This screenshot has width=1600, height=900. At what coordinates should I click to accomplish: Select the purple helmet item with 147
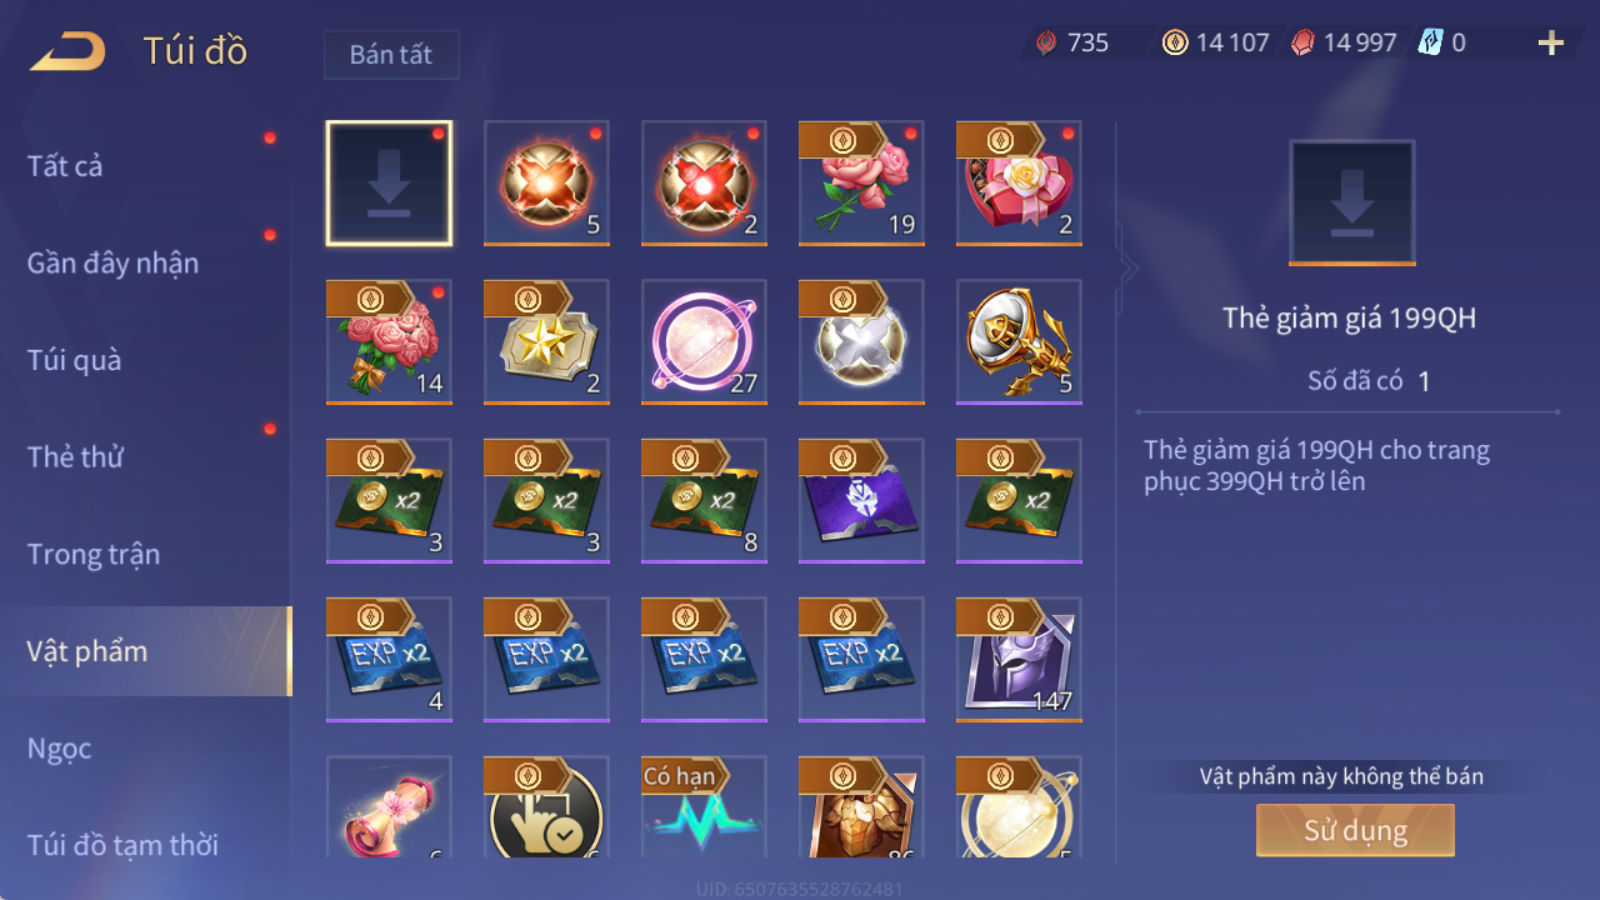(x=1019, y=660)
